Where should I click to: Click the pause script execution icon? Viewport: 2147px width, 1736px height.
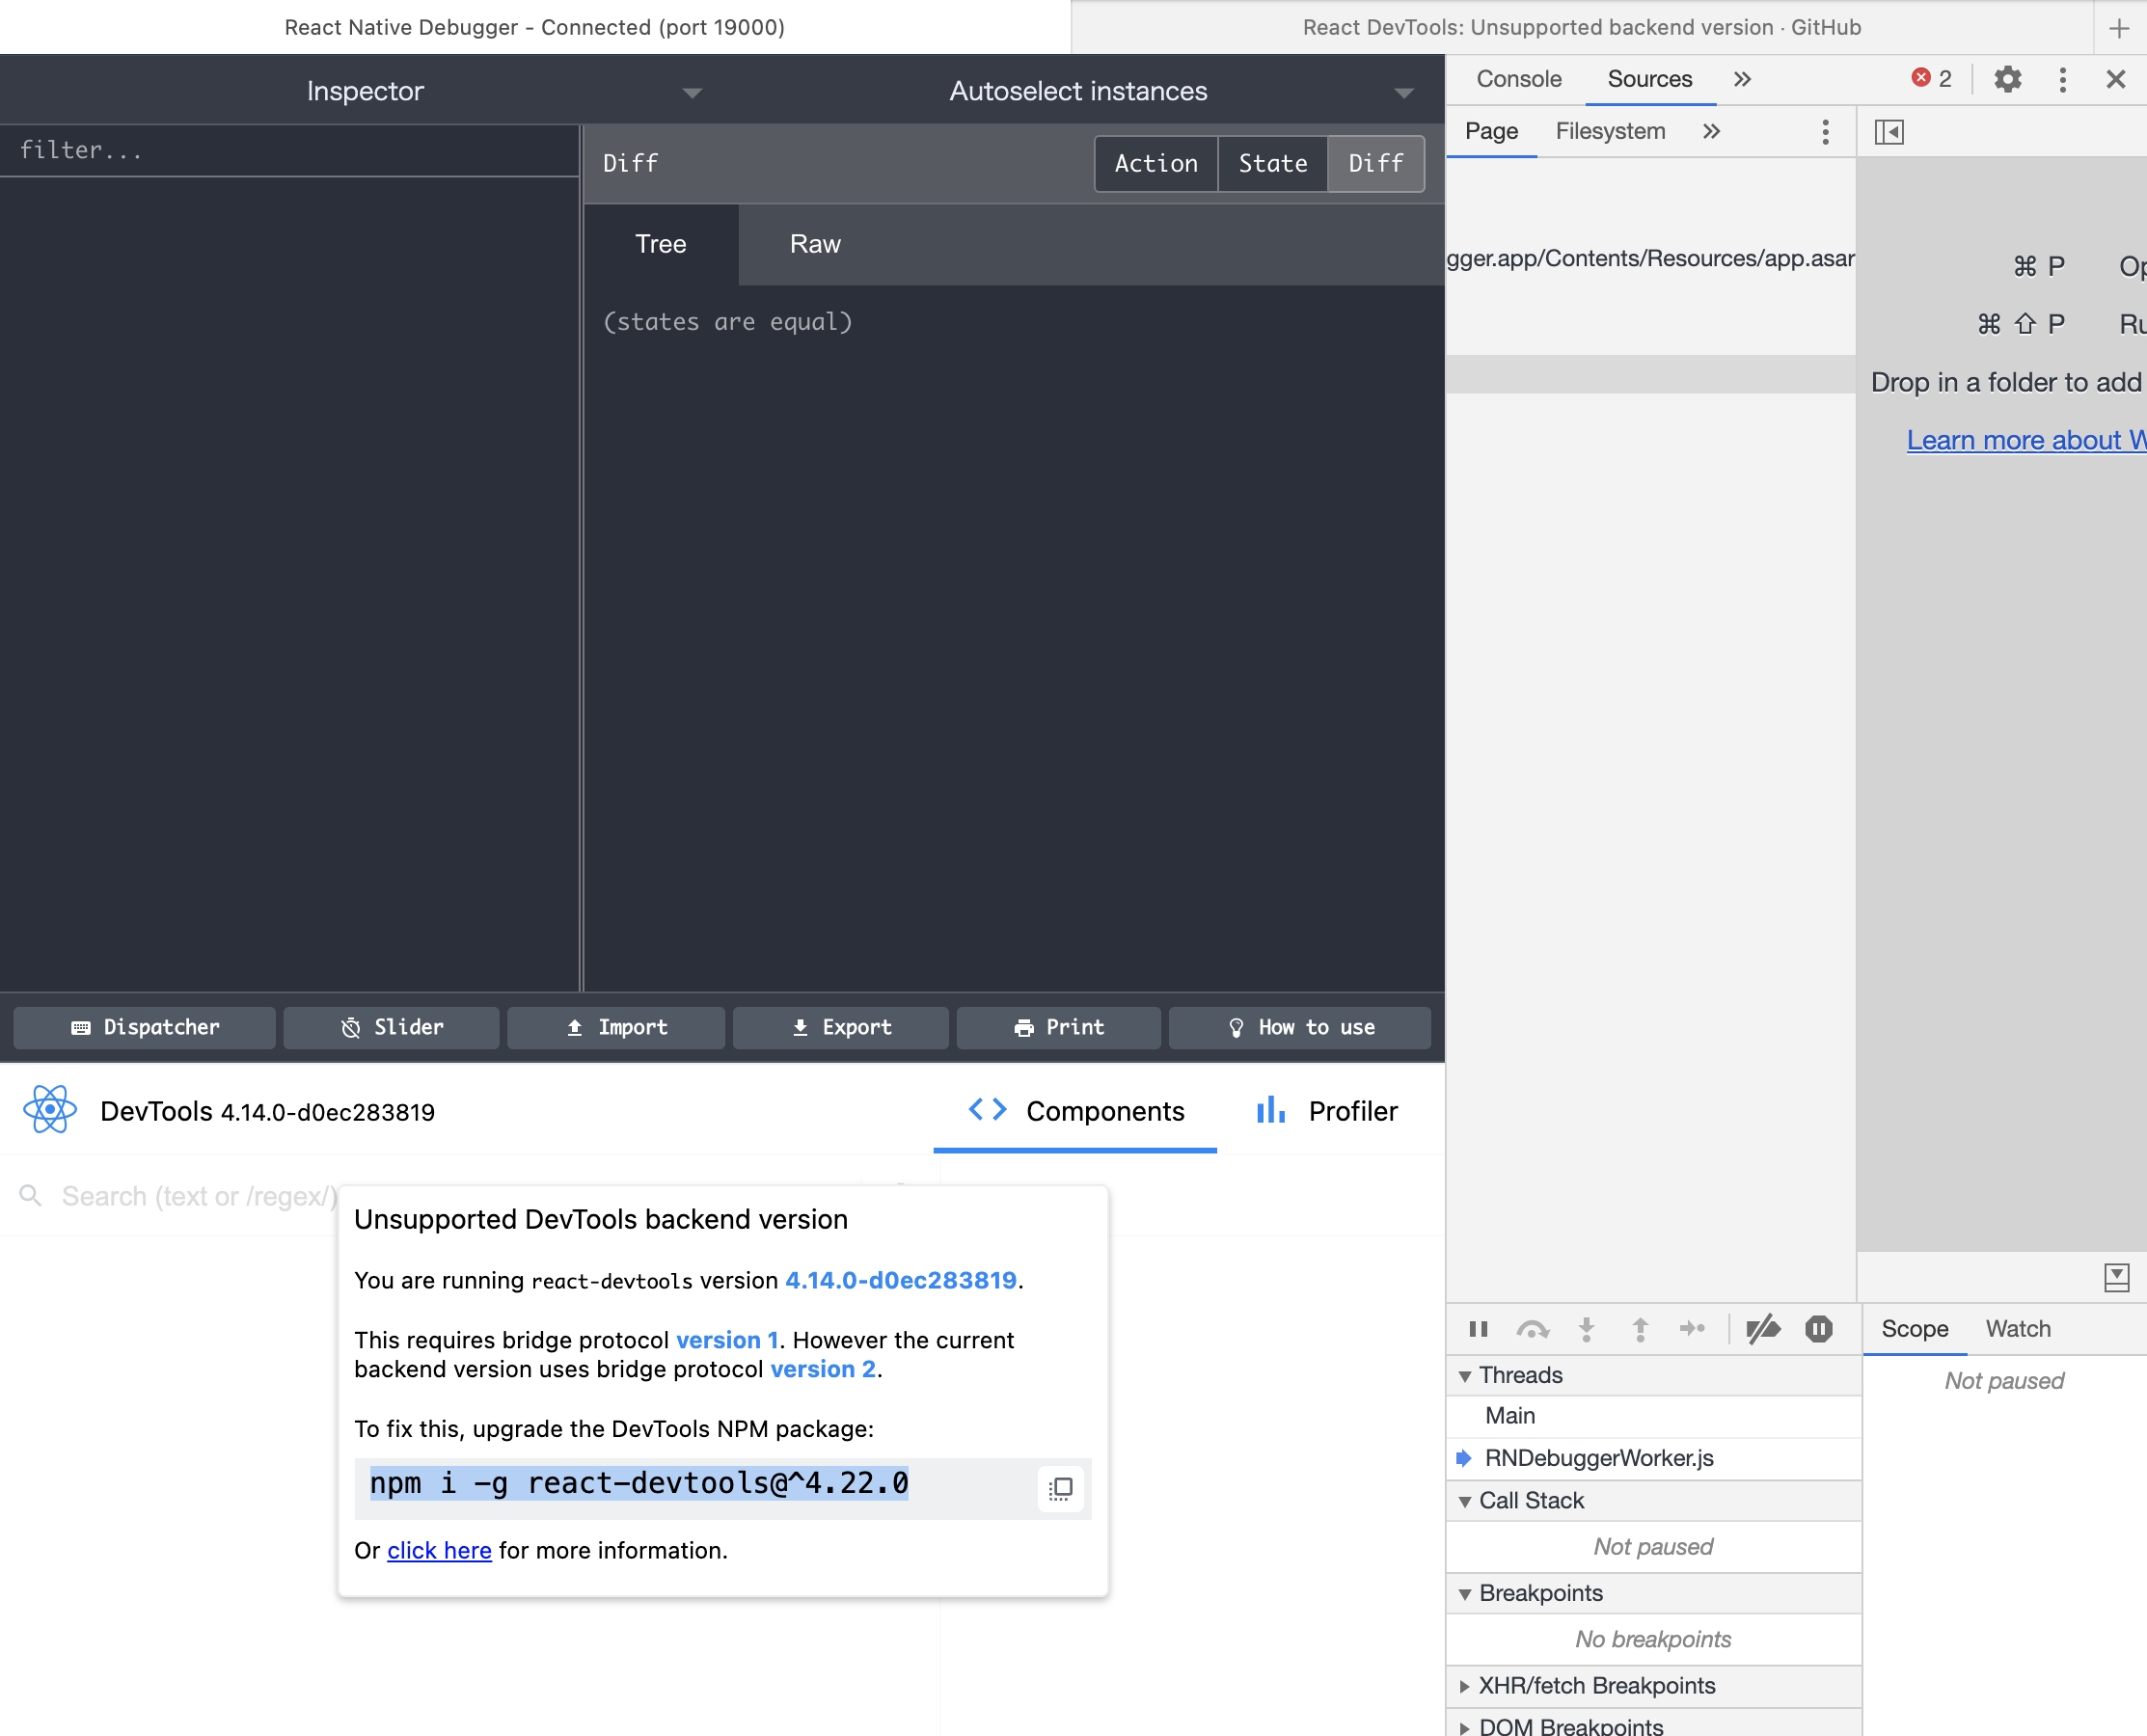(x=1478, y=1329)
